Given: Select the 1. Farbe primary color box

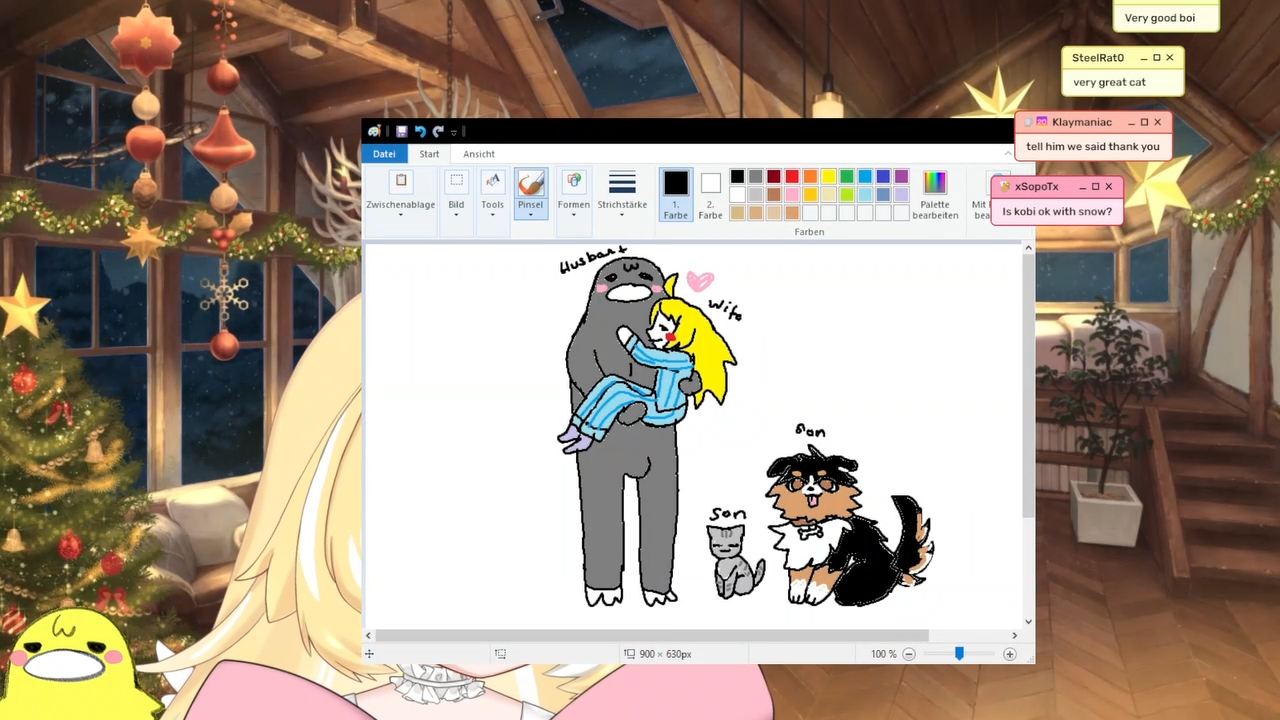Looking at the screenshot, I should pos(676,194).
